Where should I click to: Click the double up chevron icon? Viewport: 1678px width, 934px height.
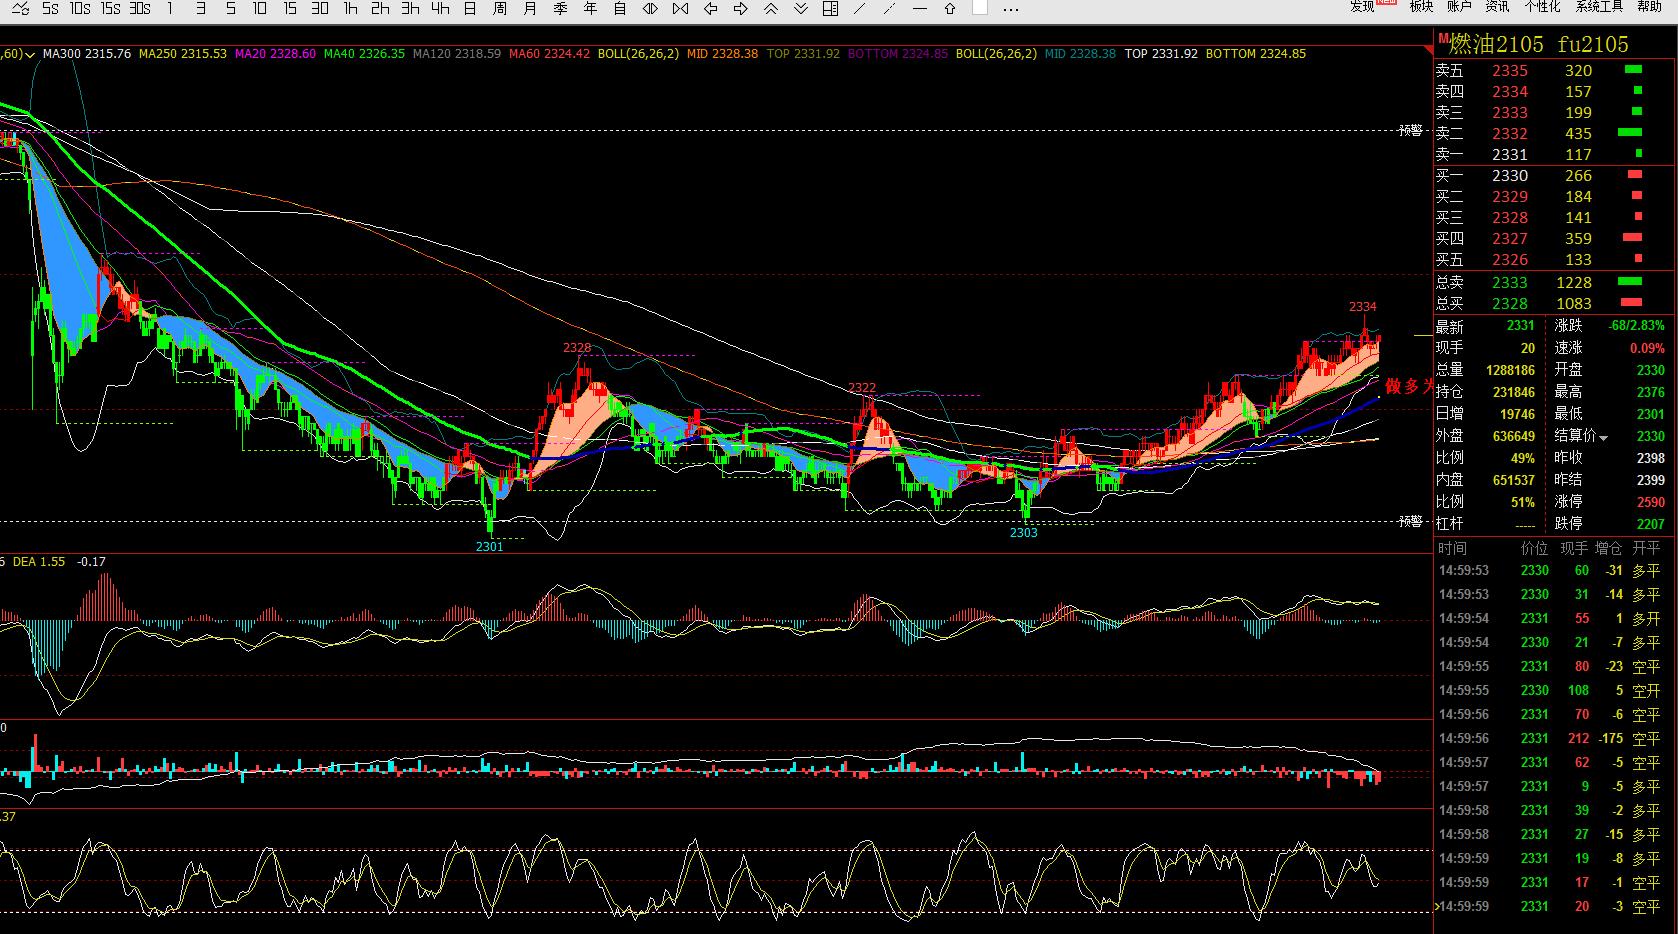[770, 8]
